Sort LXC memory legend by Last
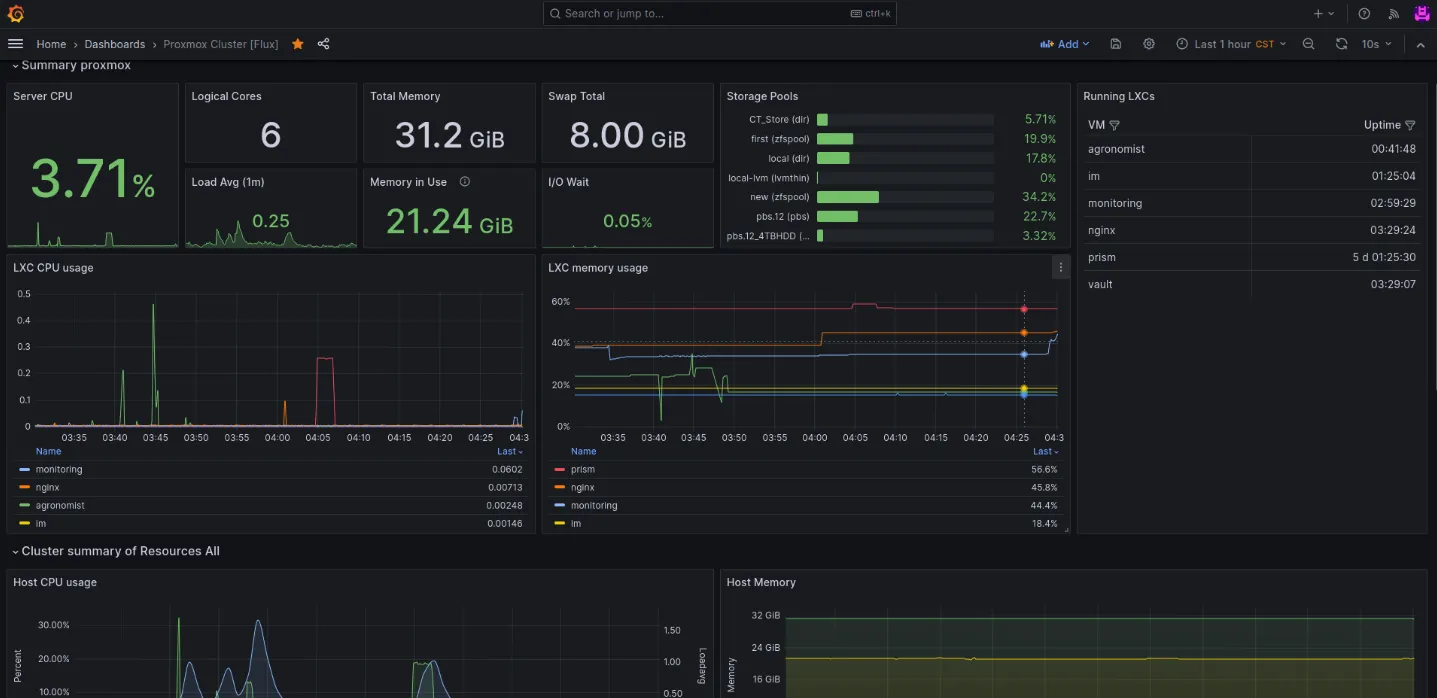Screen dimensions: 1437x698 coord(1045,451)
